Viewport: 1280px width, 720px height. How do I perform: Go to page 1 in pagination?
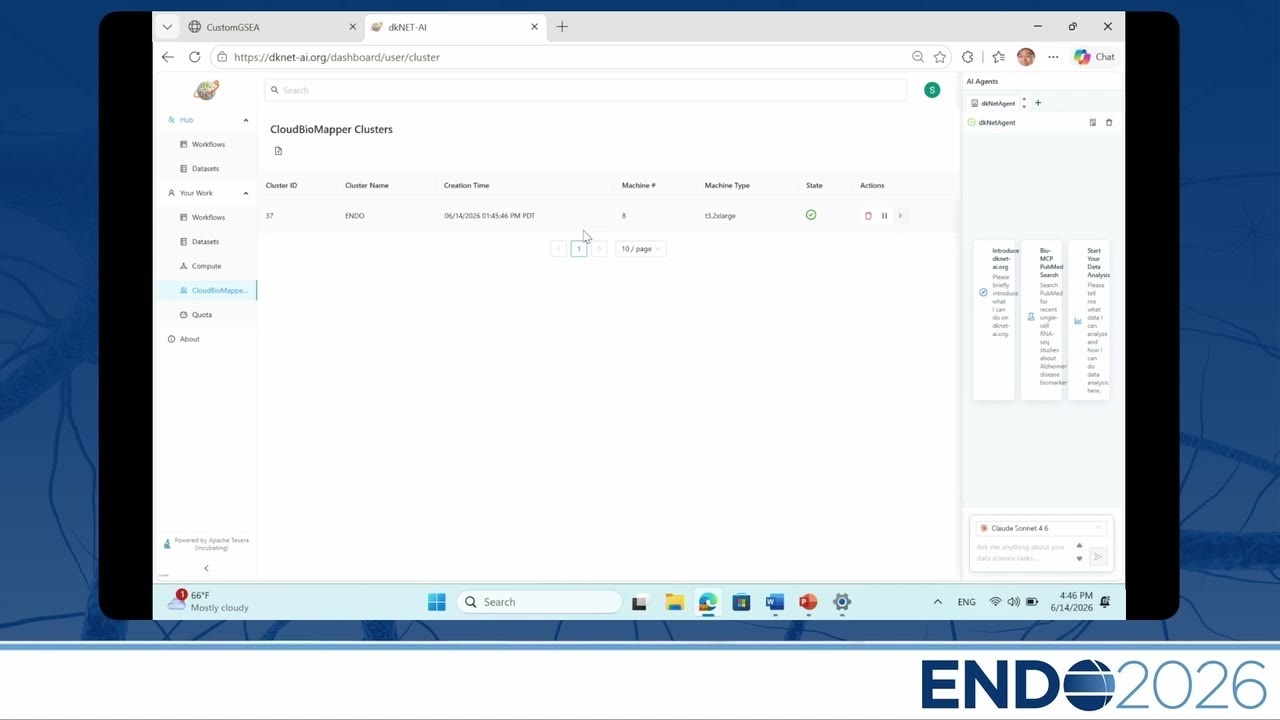click(x=579, y=249)
